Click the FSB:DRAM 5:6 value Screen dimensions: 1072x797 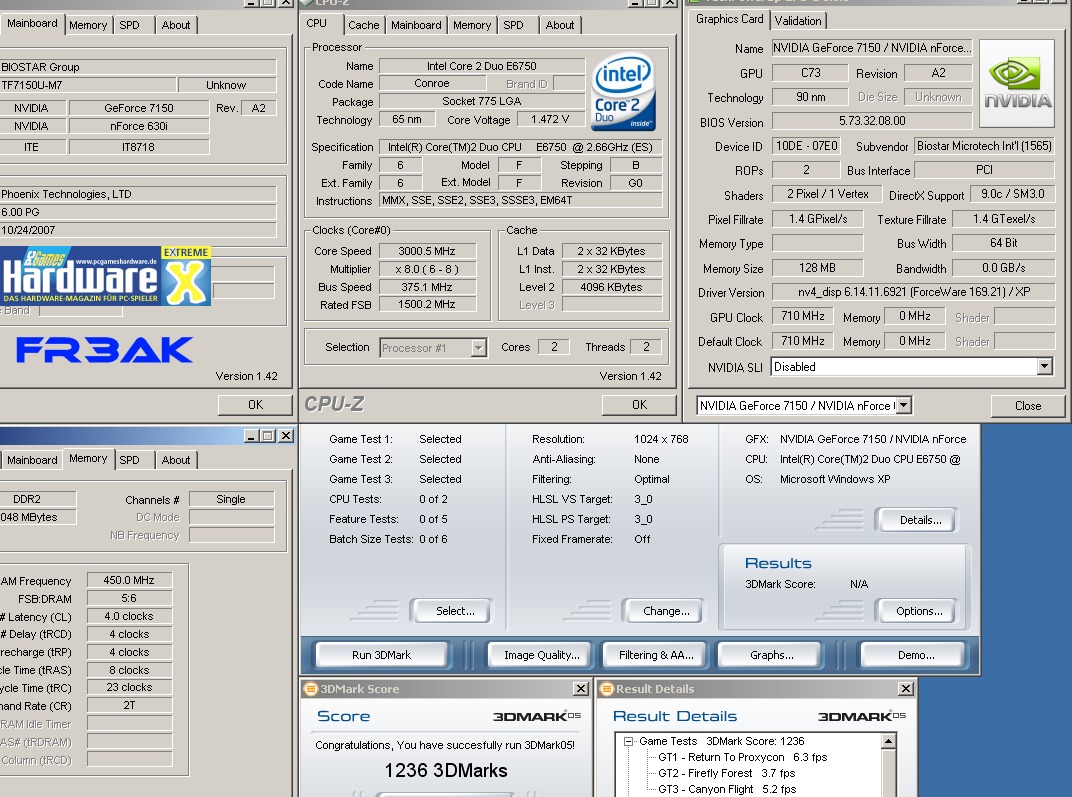click(x=129, y=598)
